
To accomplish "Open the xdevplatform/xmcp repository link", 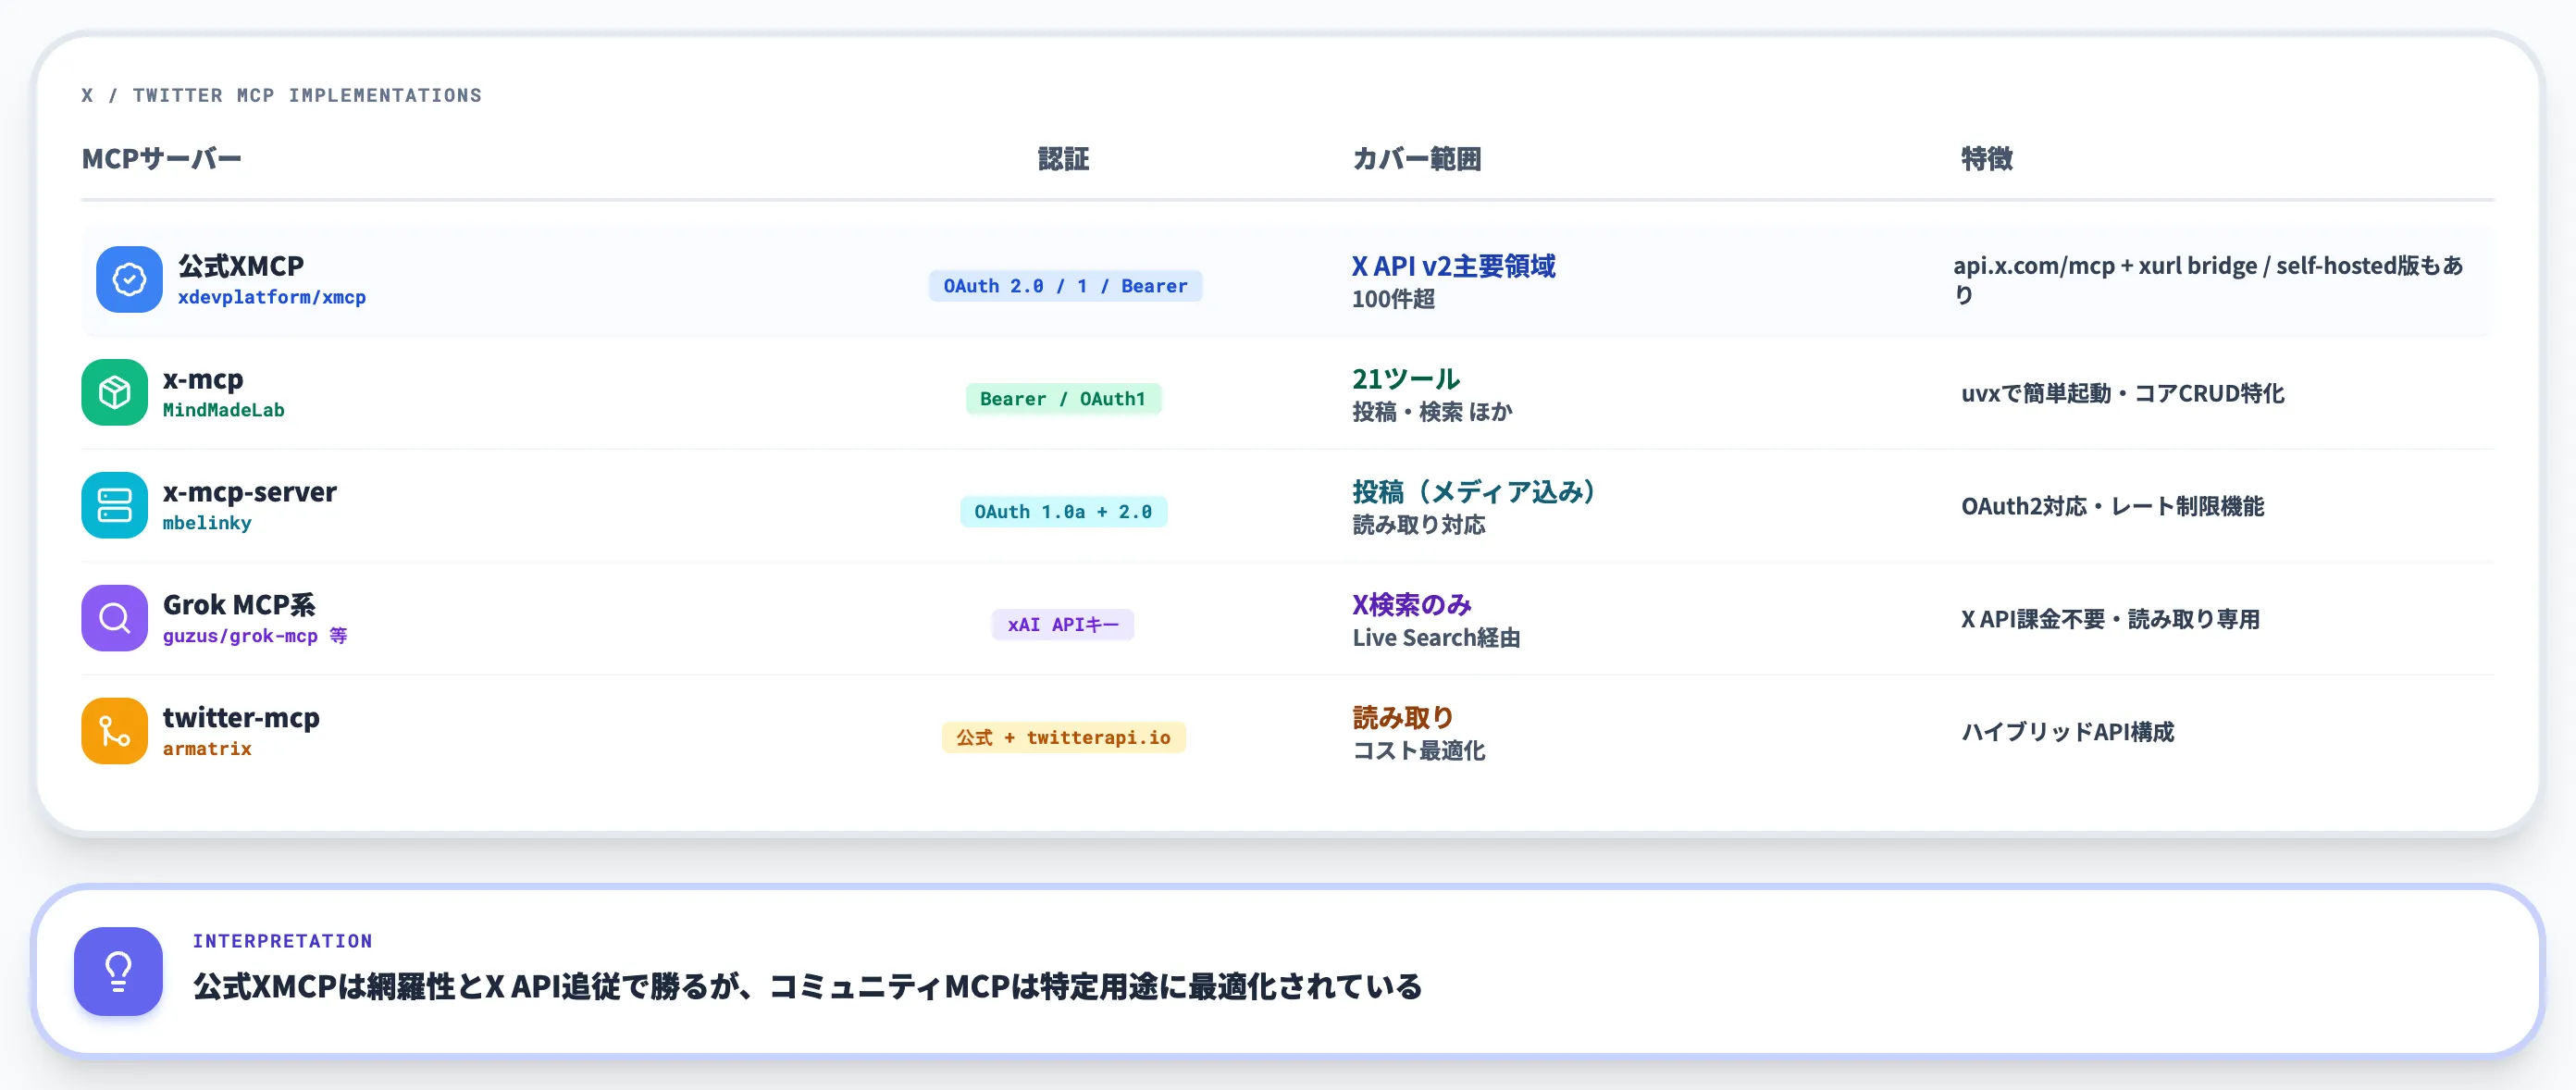I will (272, 298).
